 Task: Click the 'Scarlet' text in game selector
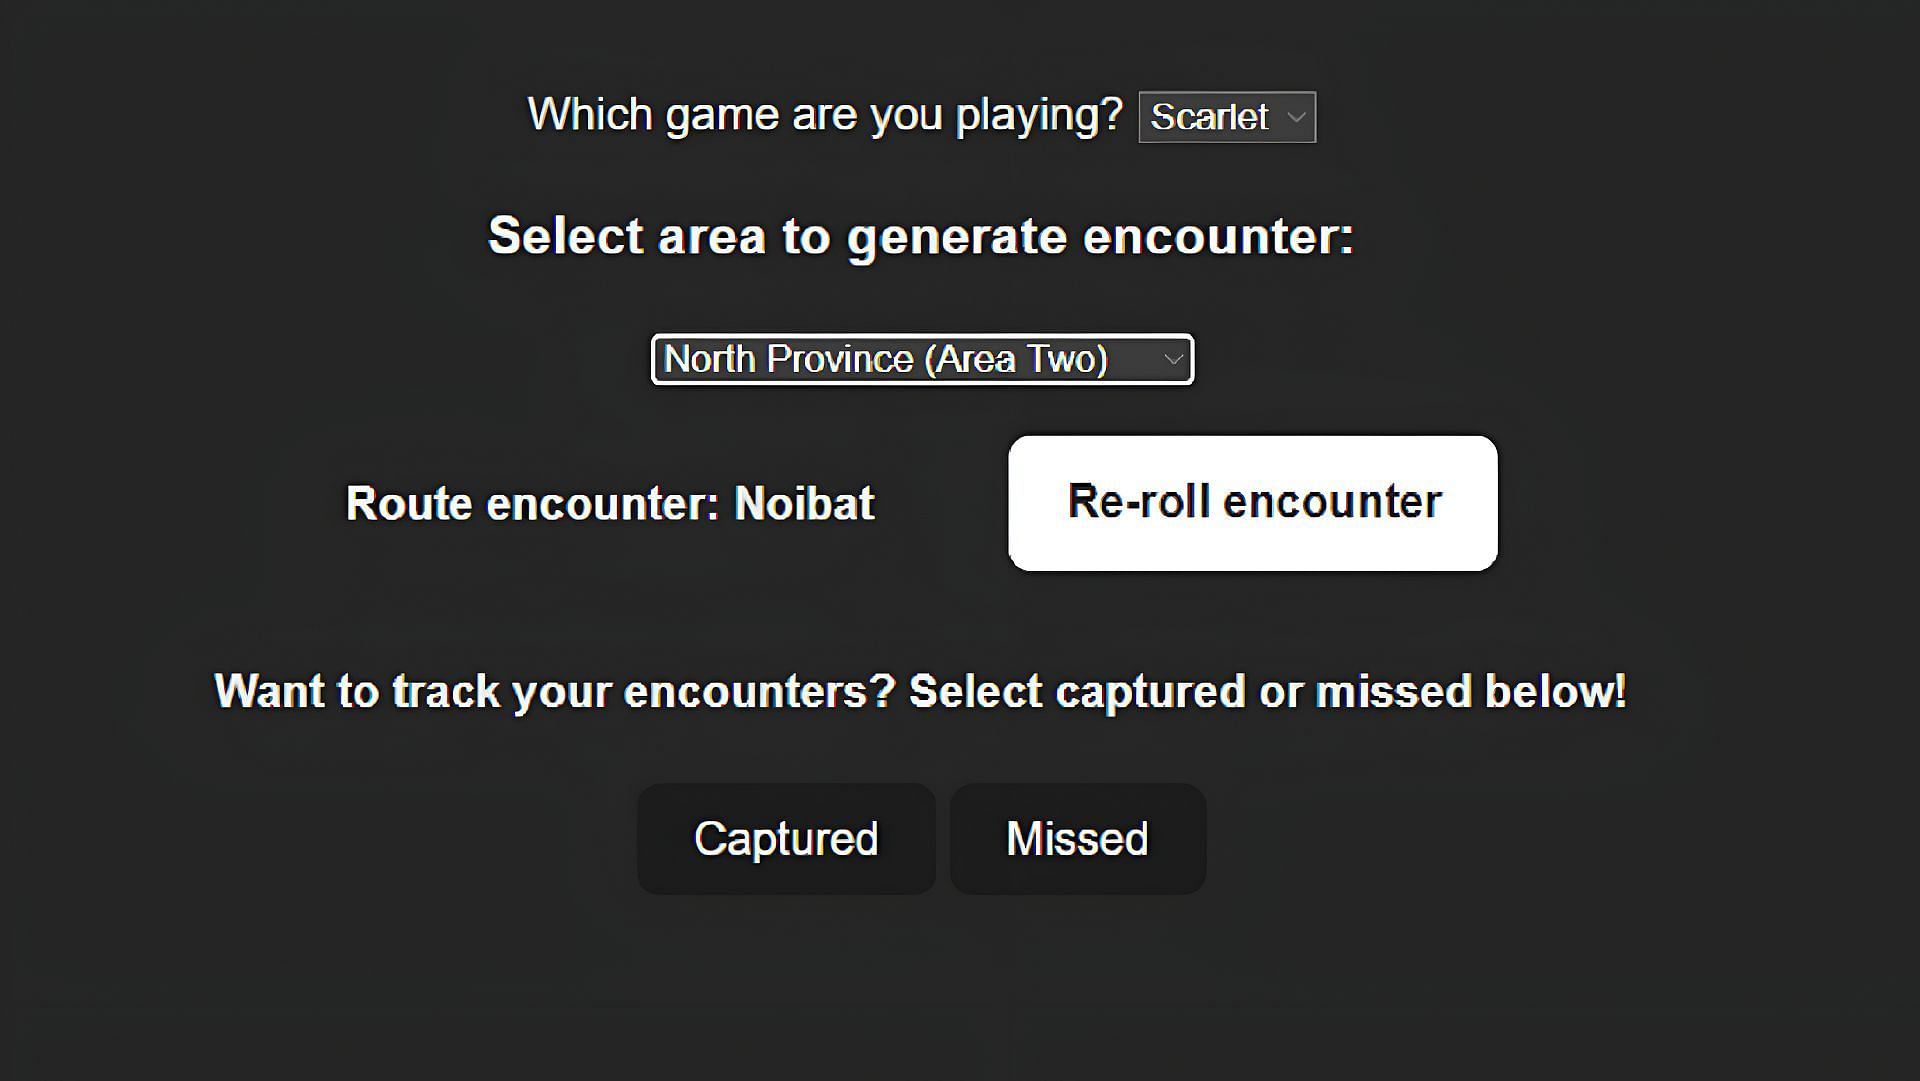click(x=1209, y=117)
